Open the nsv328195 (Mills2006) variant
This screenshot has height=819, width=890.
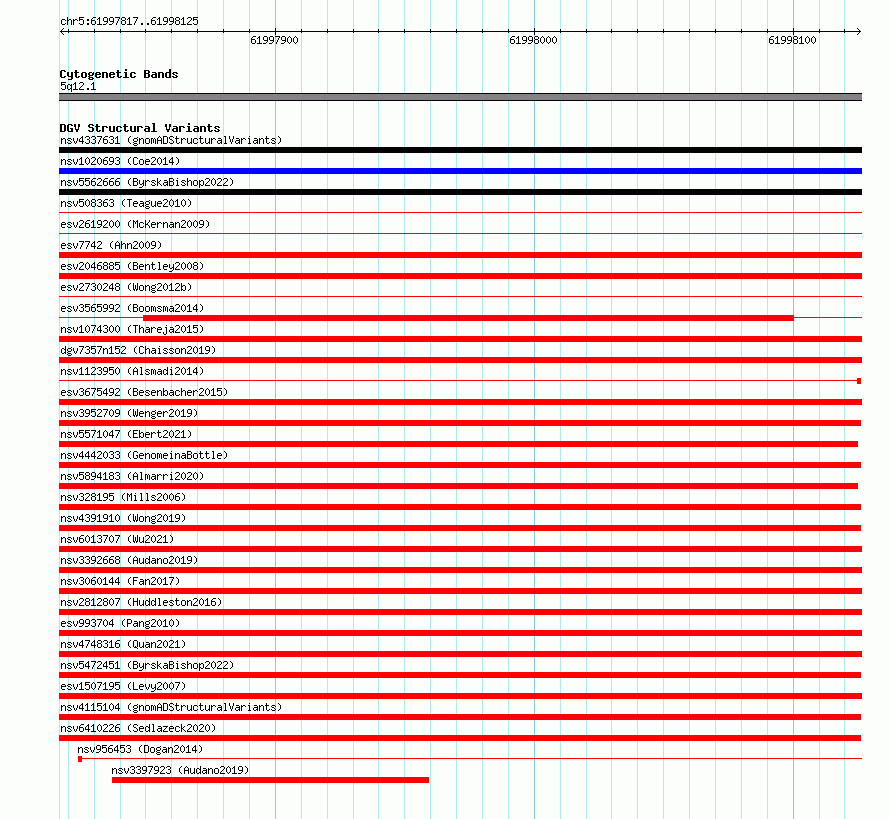coord(123,497)
